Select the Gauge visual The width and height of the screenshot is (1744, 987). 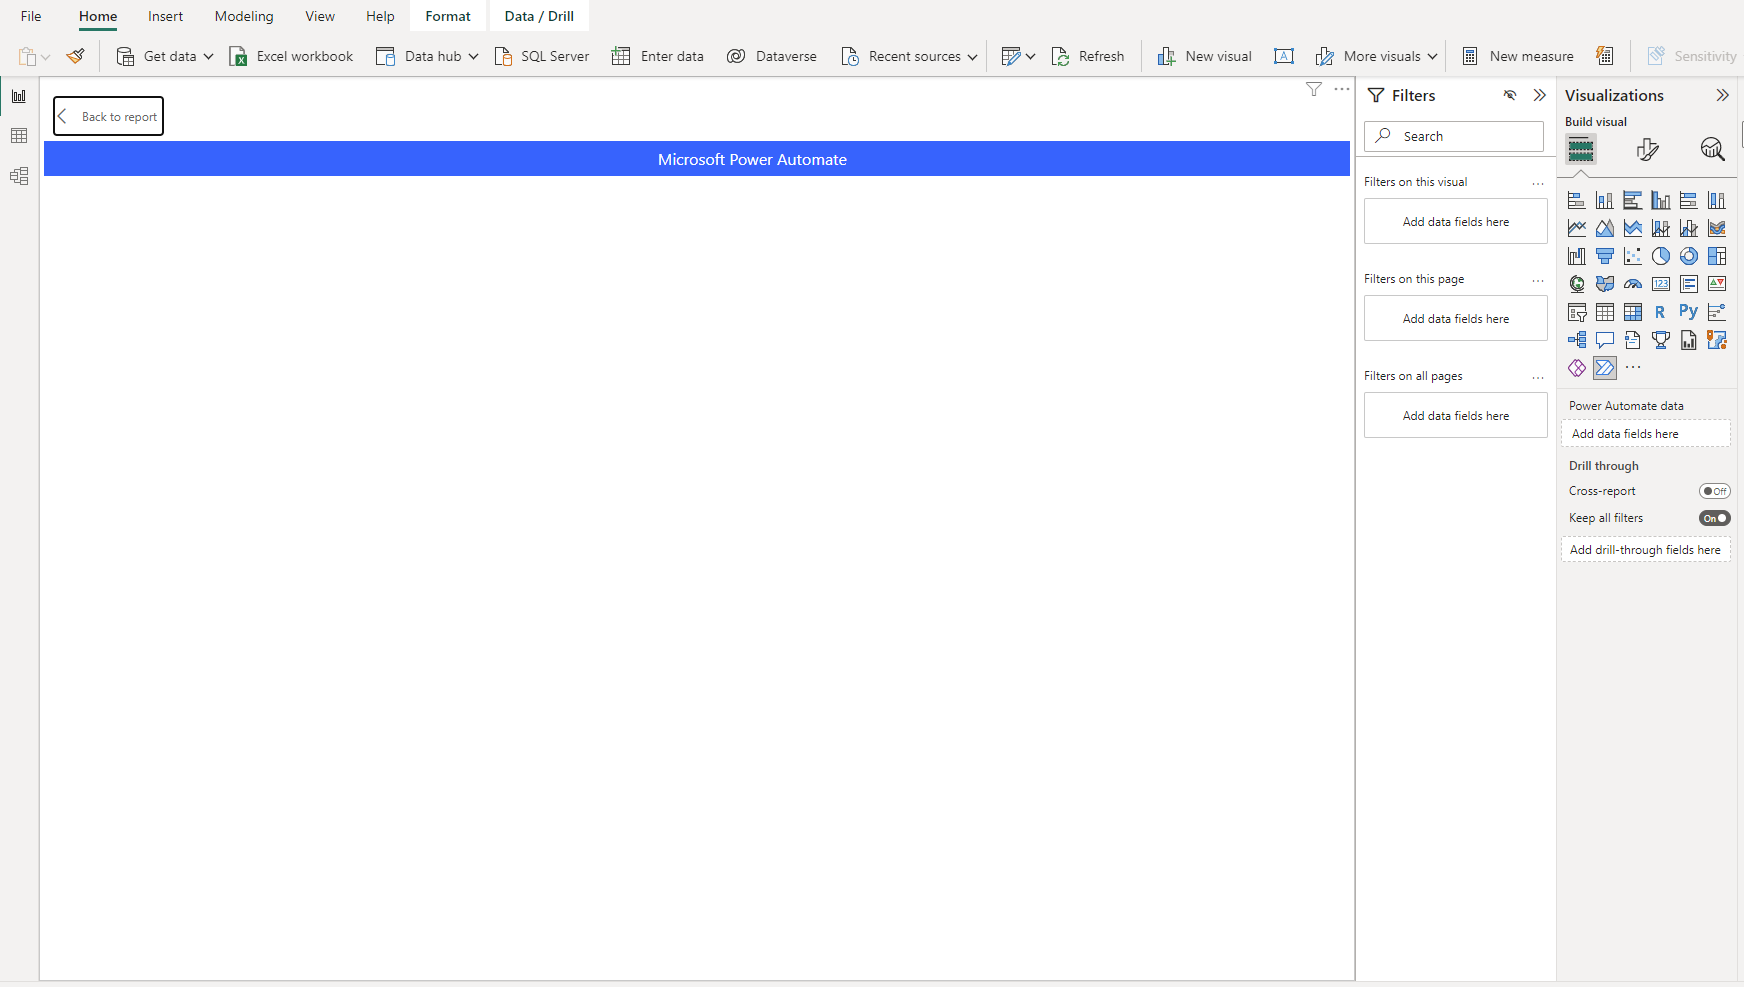[x=1633, y=284]
